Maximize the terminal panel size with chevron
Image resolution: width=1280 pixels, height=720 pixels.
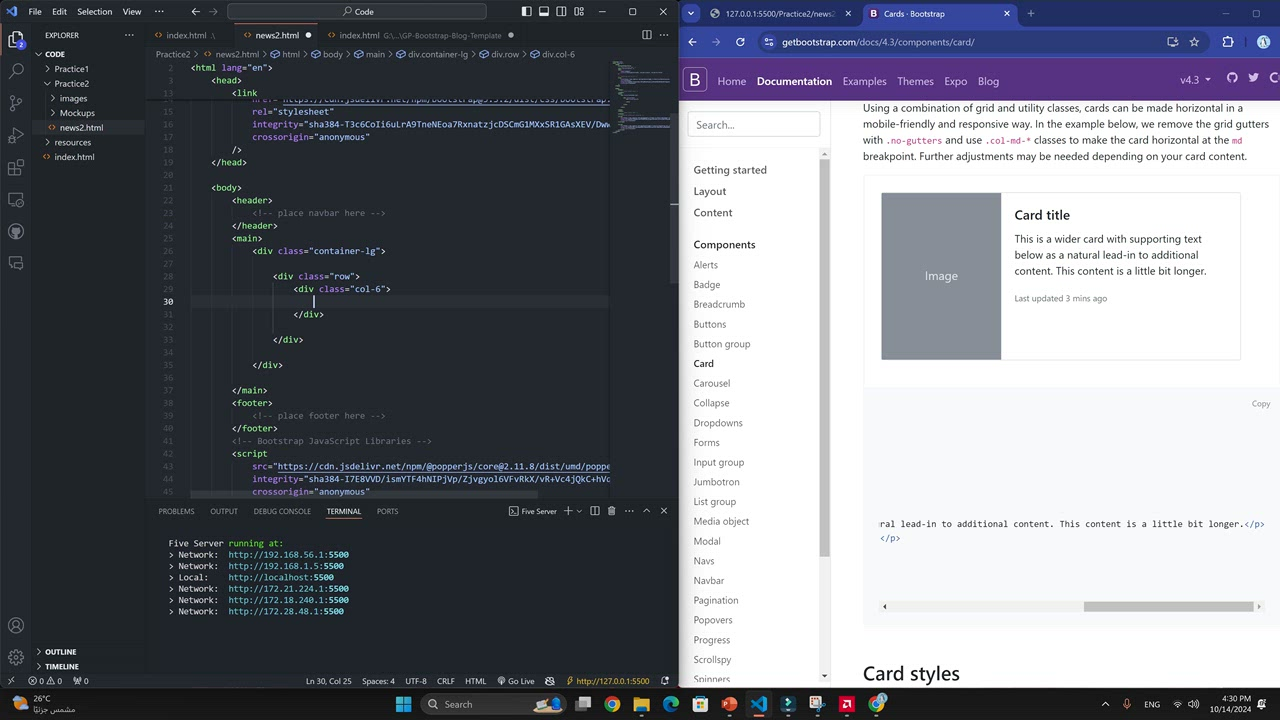[646, 511]
